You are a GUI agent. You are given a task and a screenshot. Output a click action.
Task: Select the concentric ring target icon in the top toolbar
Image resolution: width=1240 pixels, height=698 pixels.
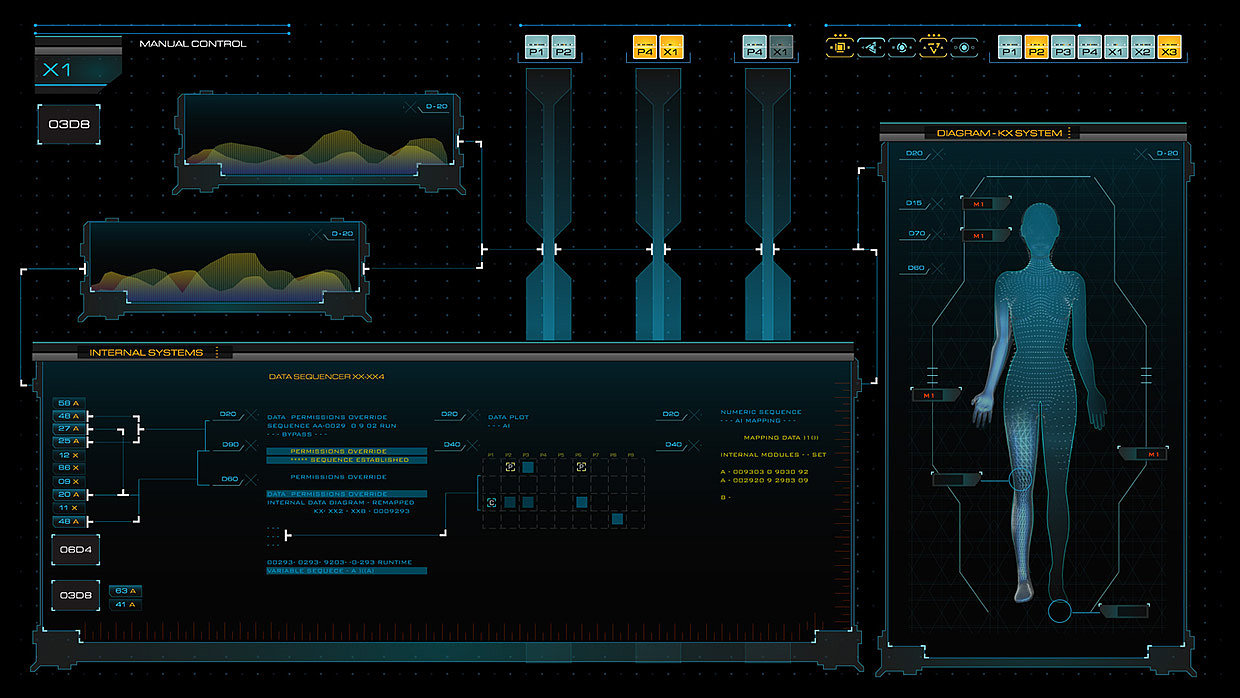pyautogui.click(x=901, y=47)
